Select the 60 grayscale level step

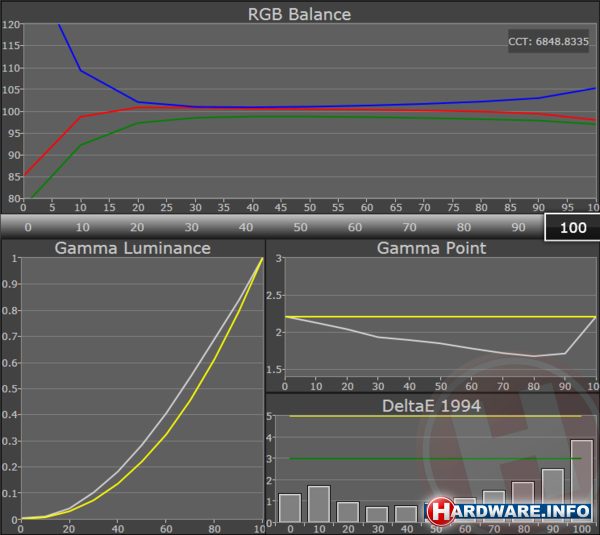click(x=355, y=227)
